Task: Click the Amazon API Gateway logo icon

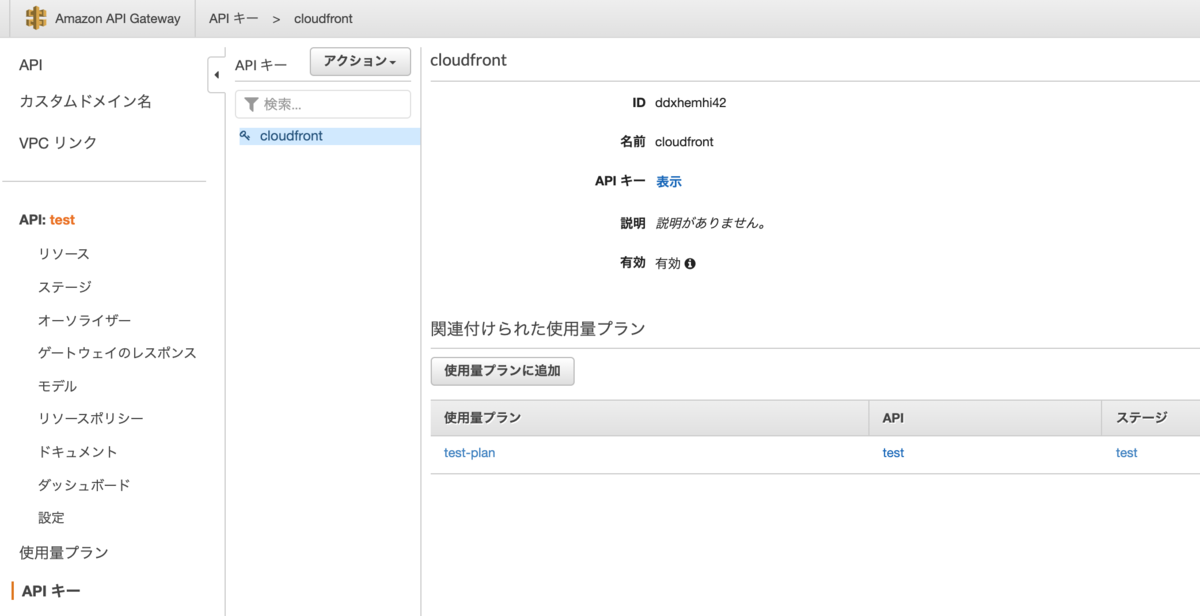Action: (36, 18)
